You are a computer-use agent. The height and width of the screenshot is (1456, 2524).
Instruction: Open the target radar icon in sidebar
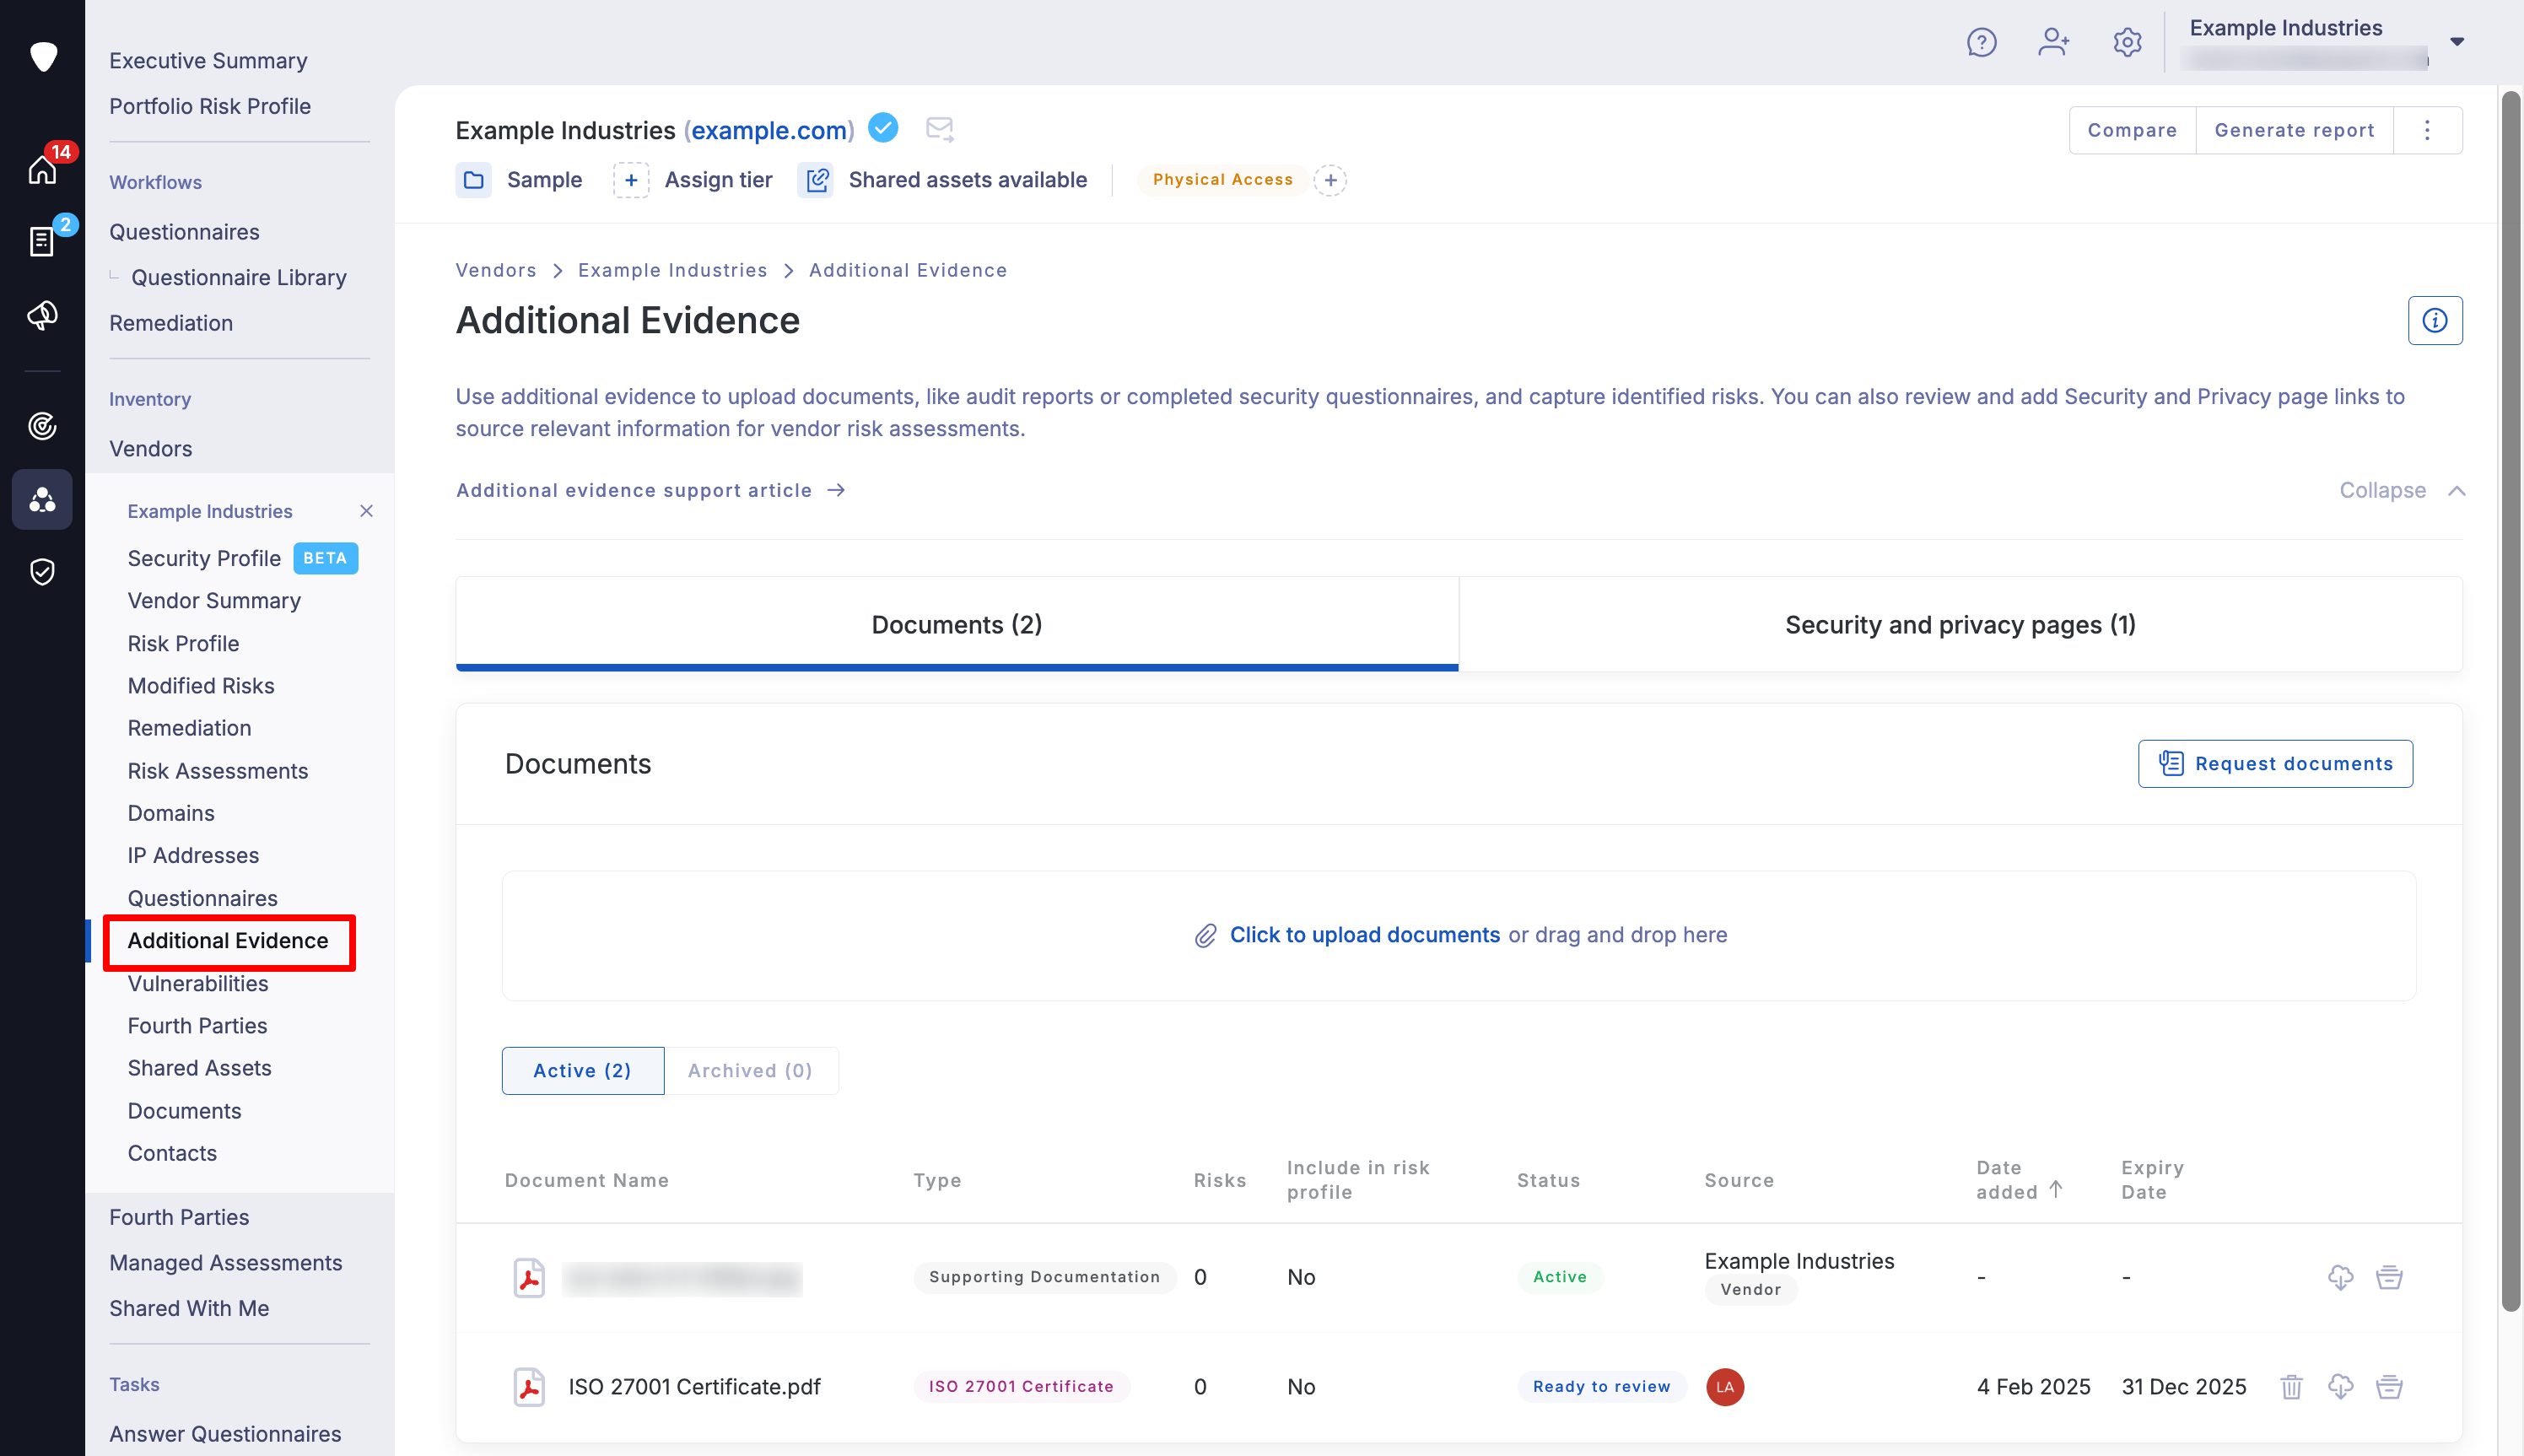pos(42,426)
